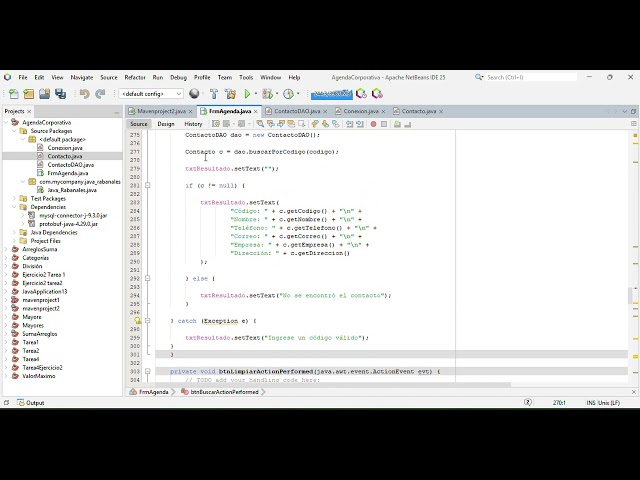
Task: Click the Debug Project icon
Action: pos(267,94)
